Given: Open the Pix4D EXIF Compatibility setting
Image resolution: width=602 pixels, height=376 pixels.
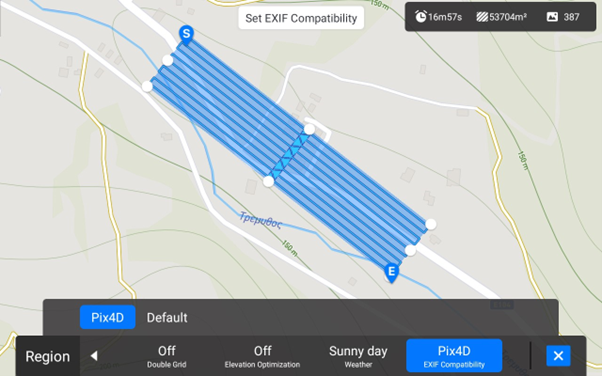Looking at the screenshot, I should tap(454, 356).
